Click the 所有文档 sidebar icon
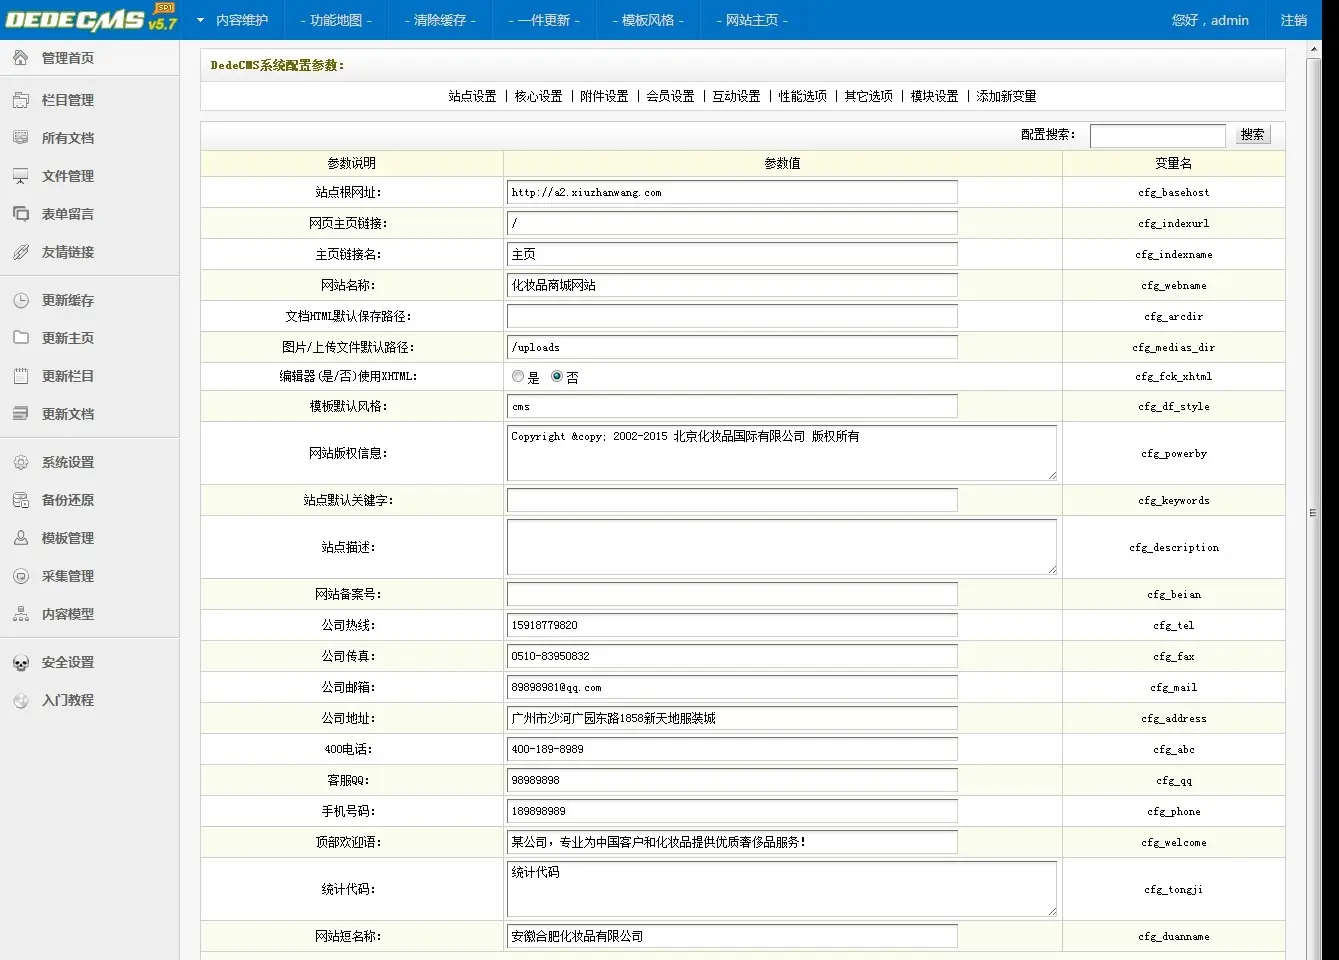 (20, 138)
